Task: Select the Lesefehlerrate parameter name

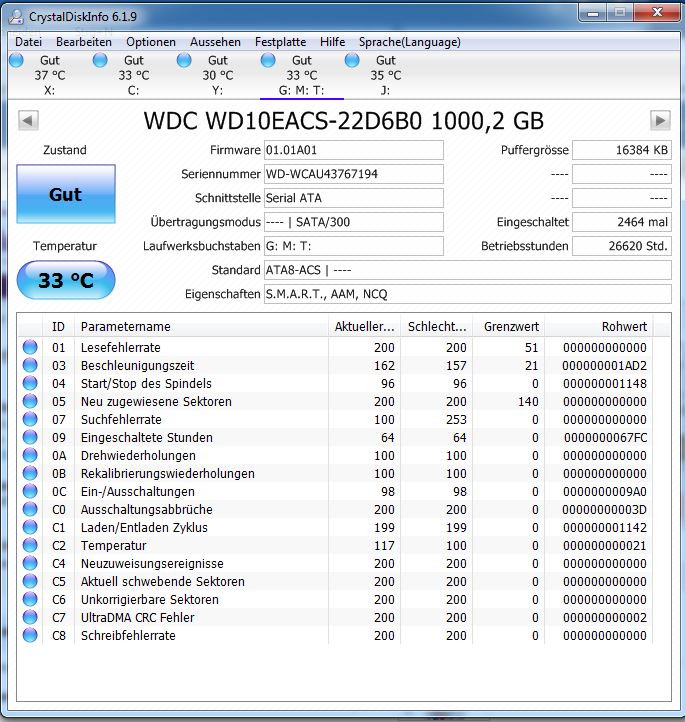Action: pyautogui.click(x=121, y=348)
